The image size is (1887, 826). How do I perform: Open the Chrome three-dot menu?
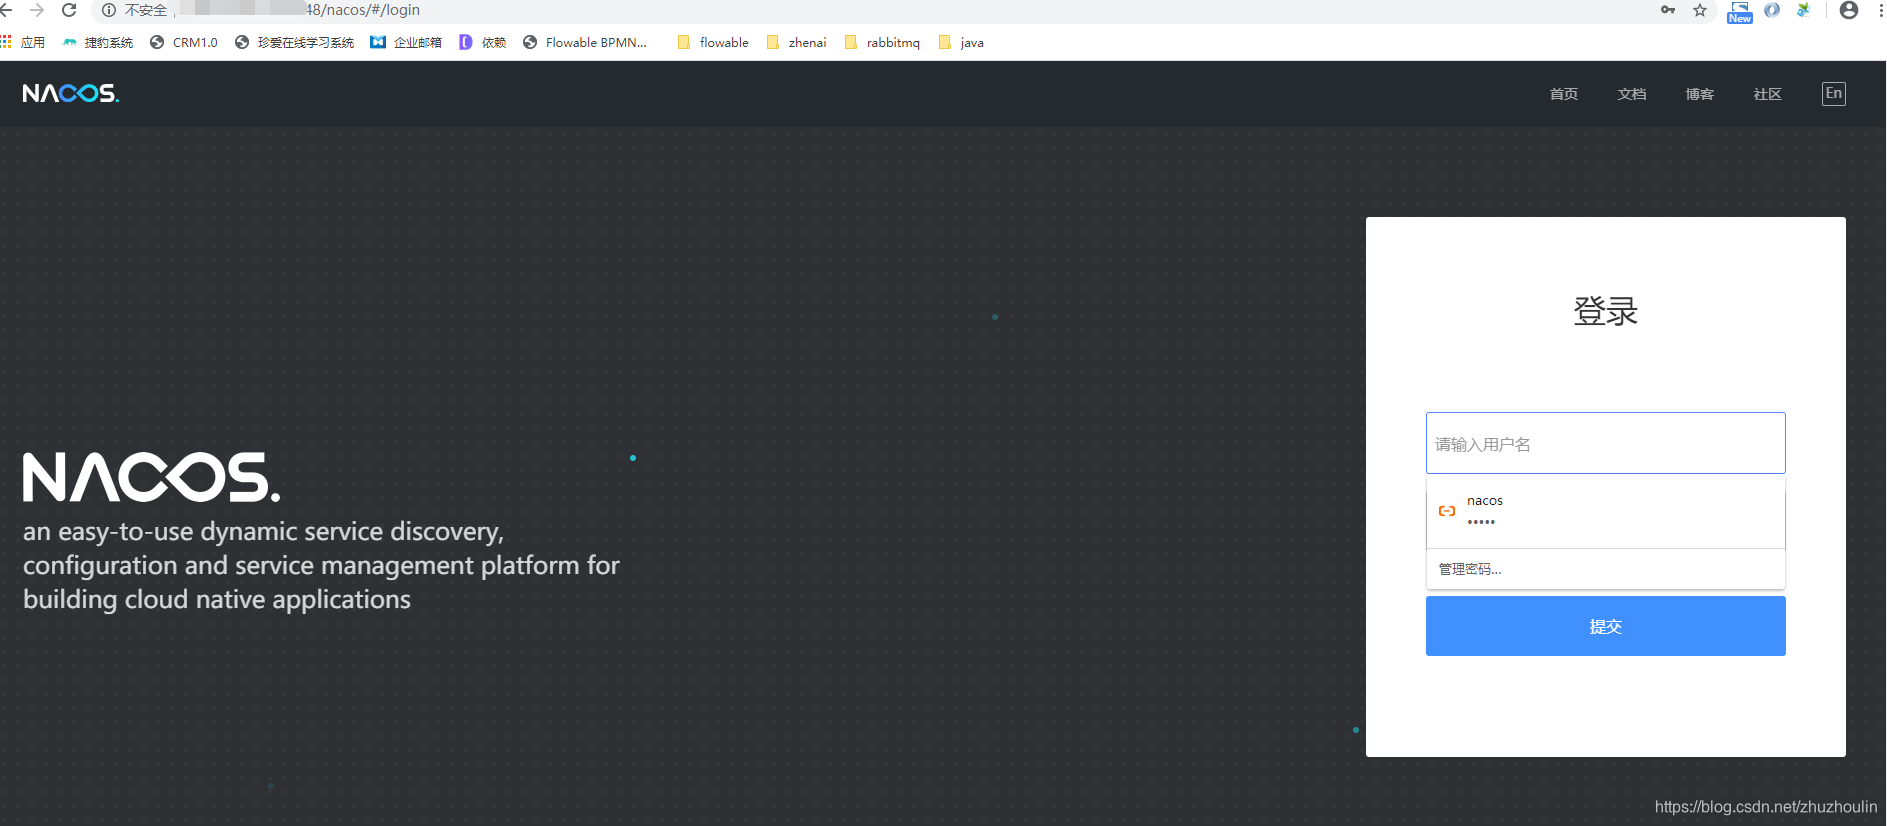click(x=1881, y=10)
